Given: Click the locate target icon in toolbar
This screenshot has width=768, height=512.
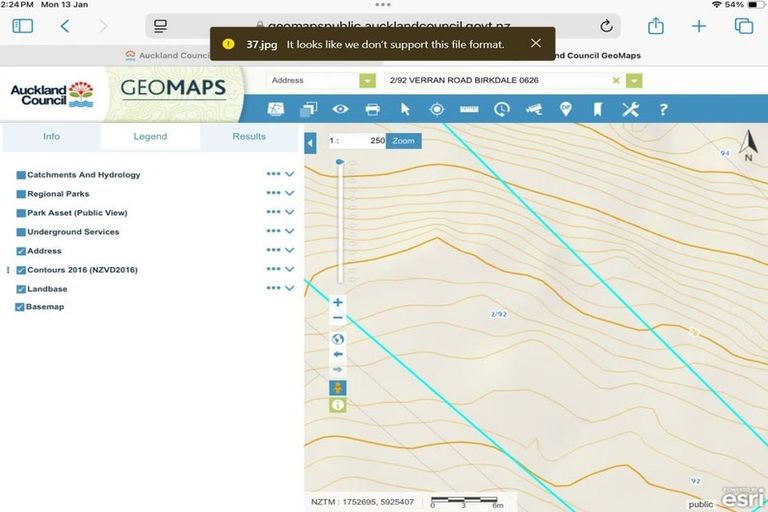Looking at the screenshot, I should coord(437,109).
